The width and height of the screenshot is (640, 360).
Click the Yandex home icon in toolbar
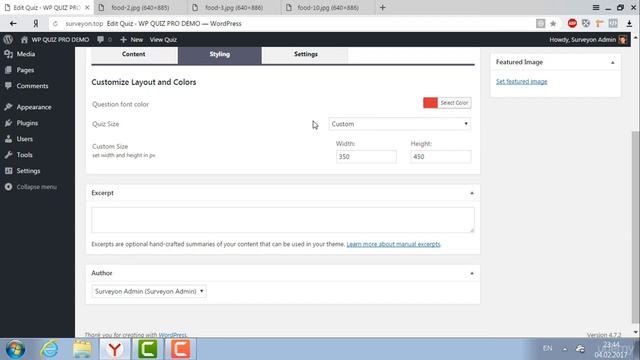[36, 24]
